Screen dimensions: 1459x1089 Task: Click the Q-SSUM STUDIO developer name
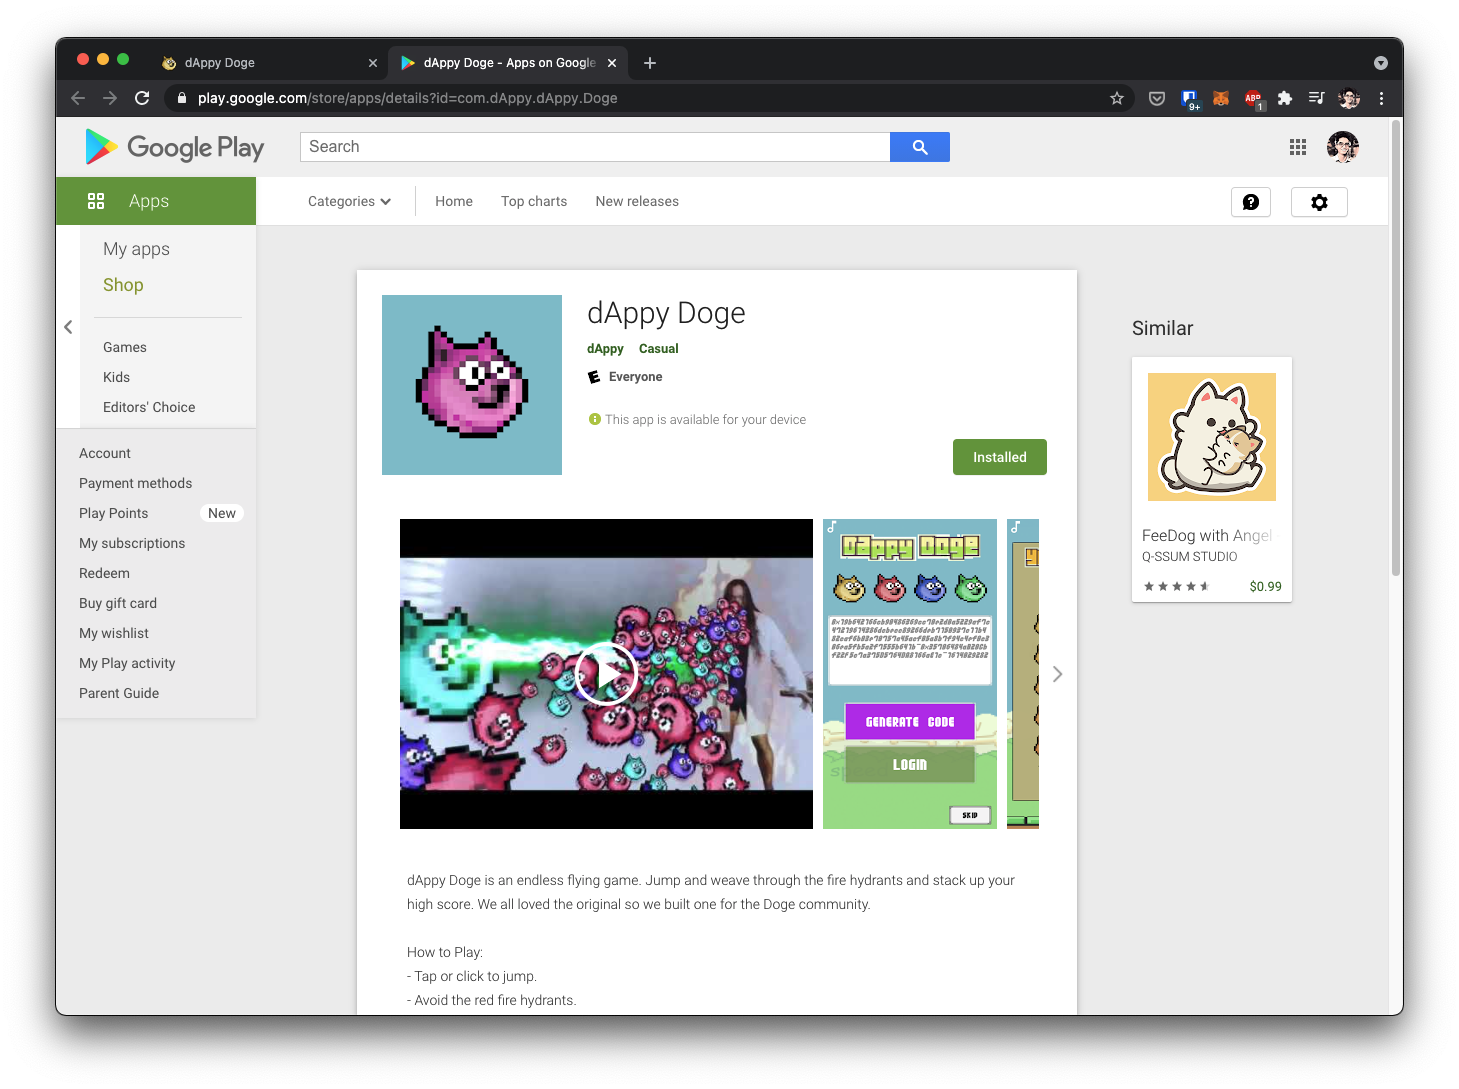1190,557
